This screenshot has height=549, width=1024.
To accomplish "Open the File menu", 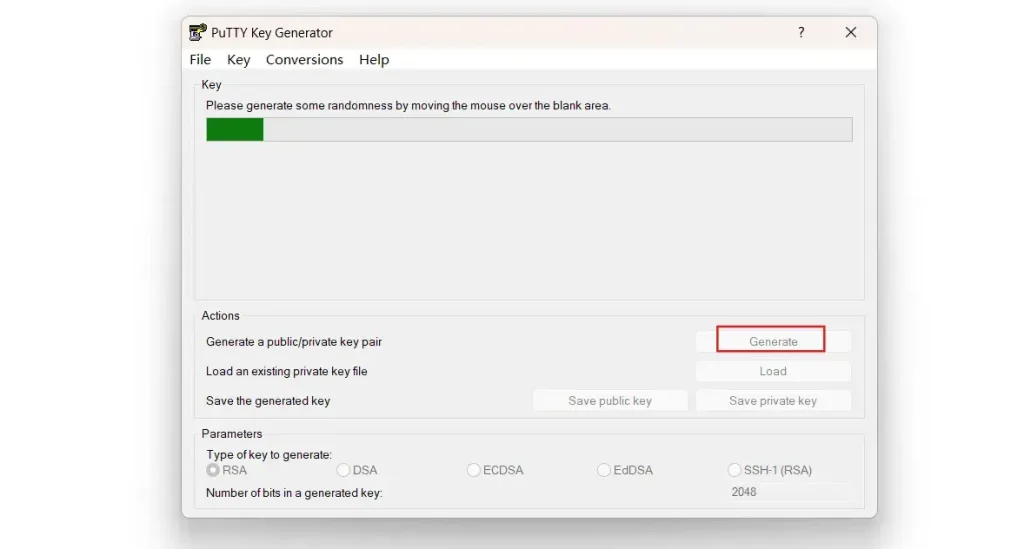I will coord(200,60).
